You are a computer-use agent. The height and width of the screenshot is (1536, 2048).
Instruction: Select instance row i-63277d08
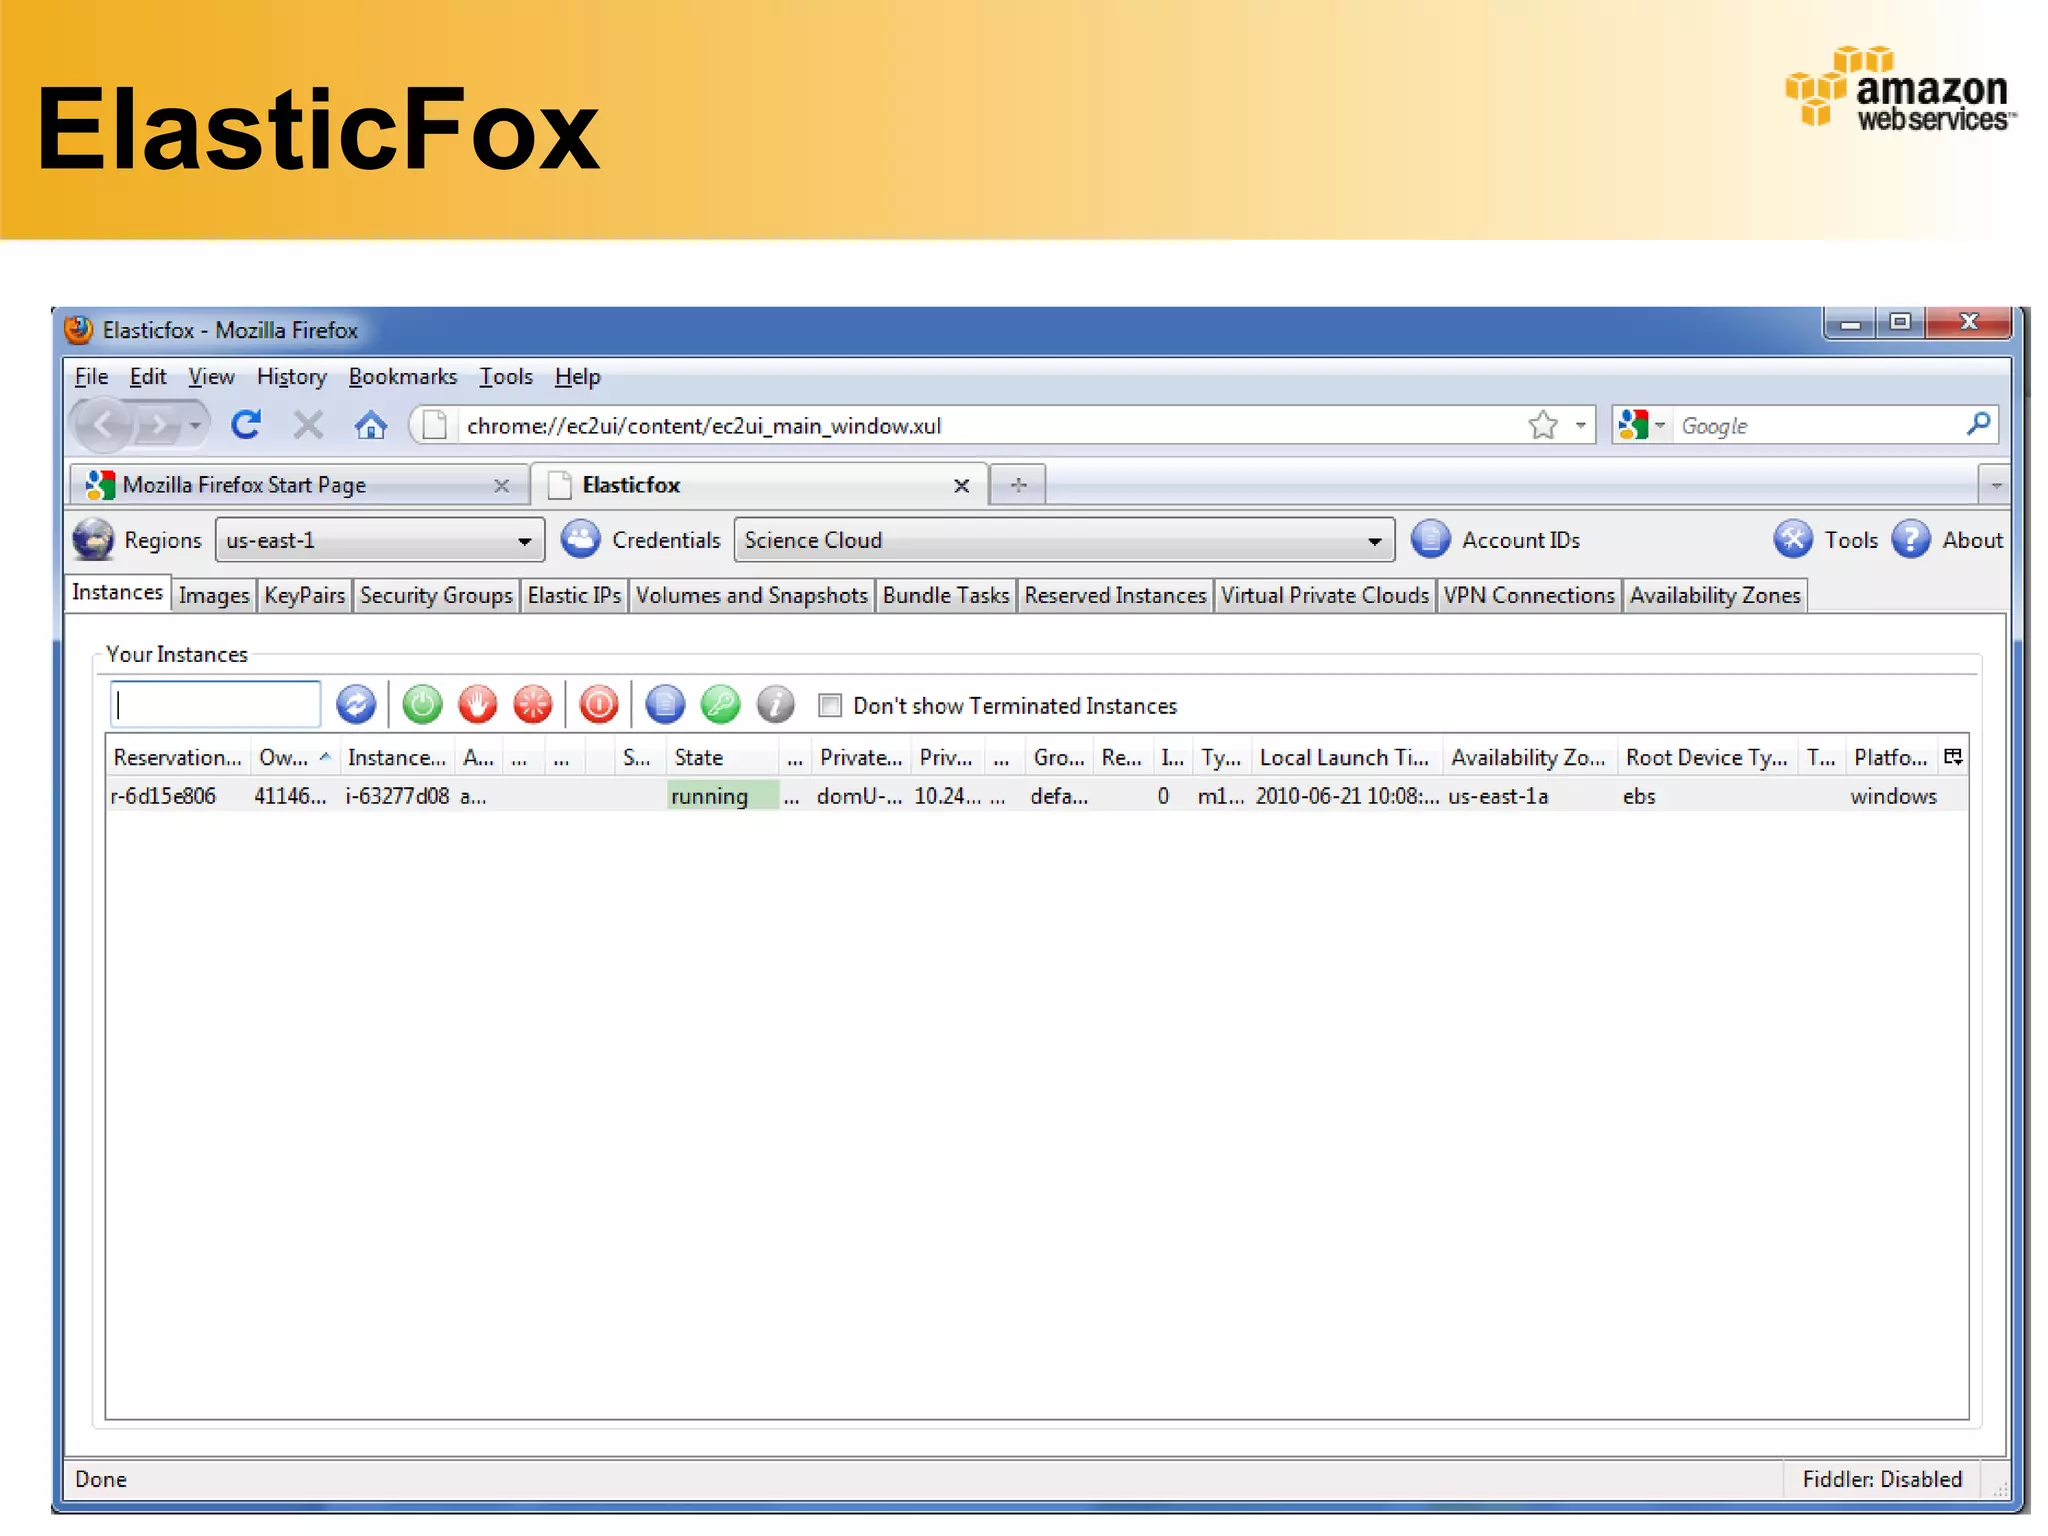[1036, 796]
